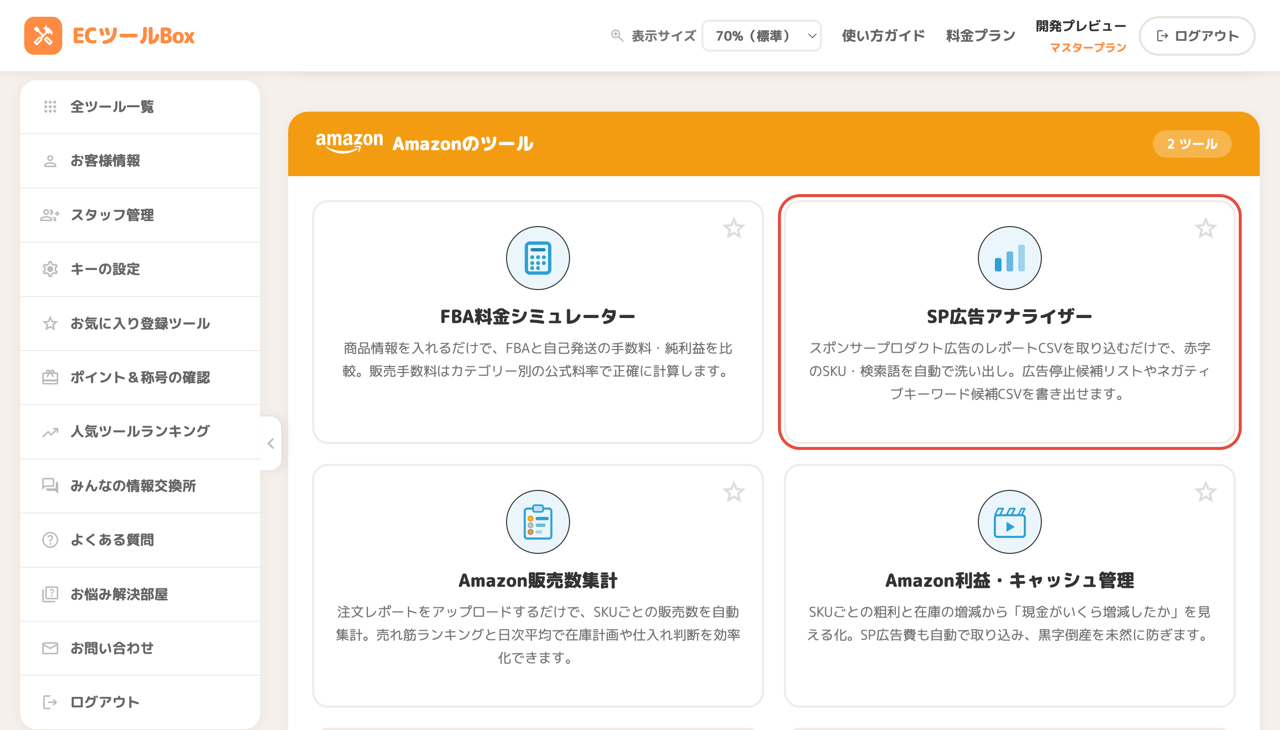1280x730 pixels.
Task: Collapse the sidebar with the chevron handle
Action: point(270,443)
